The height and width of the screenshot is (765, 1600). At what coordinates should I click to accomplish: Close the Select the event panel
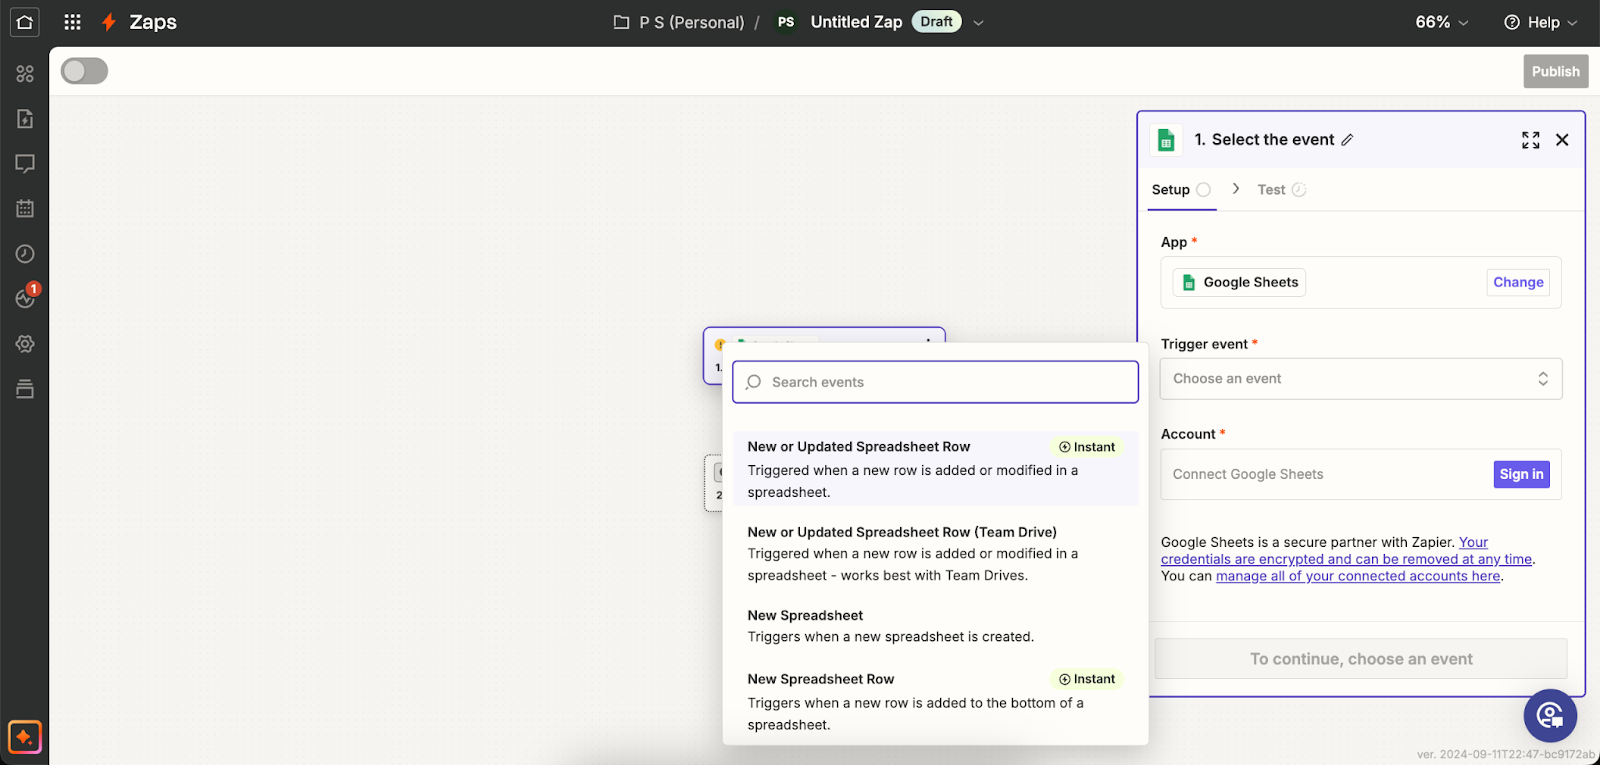click(1562, 140)
